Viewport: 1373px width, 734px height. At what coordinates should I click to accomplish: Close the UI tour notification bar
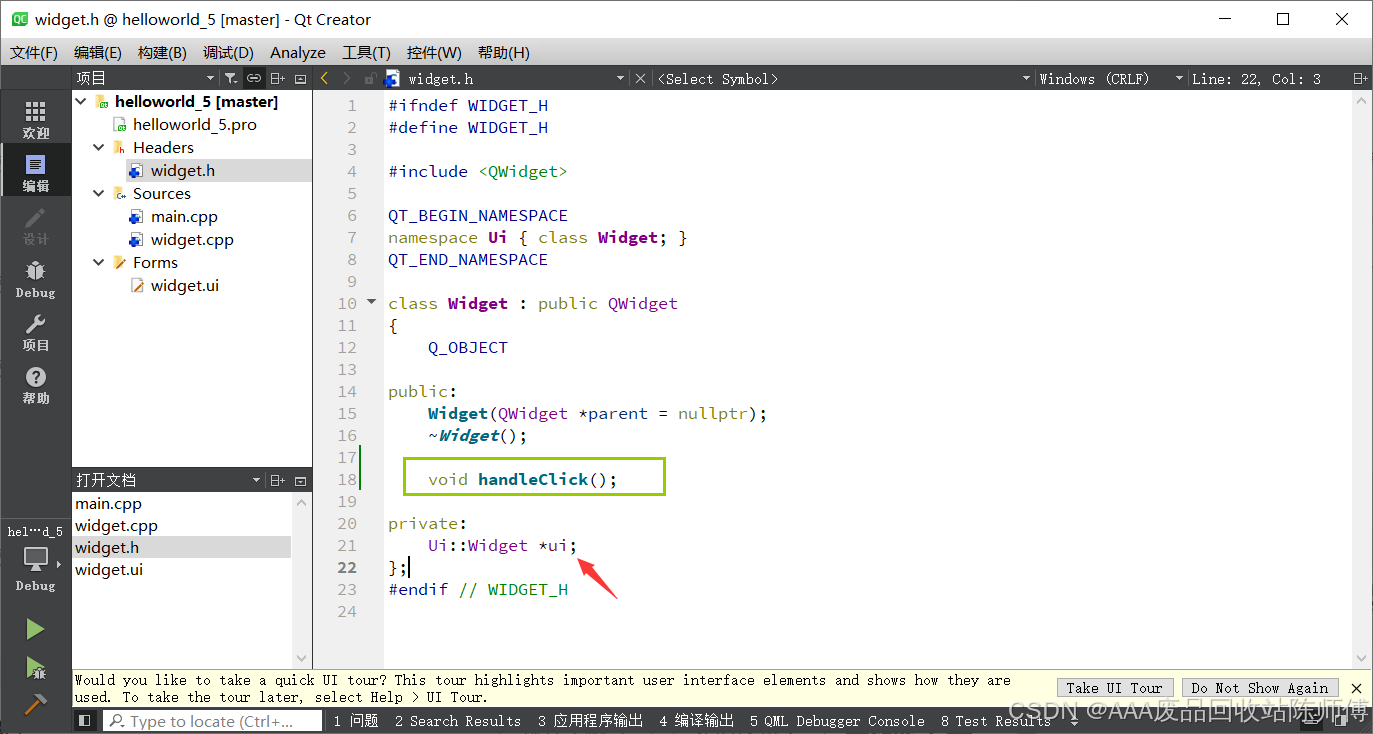coord(1357,688)
